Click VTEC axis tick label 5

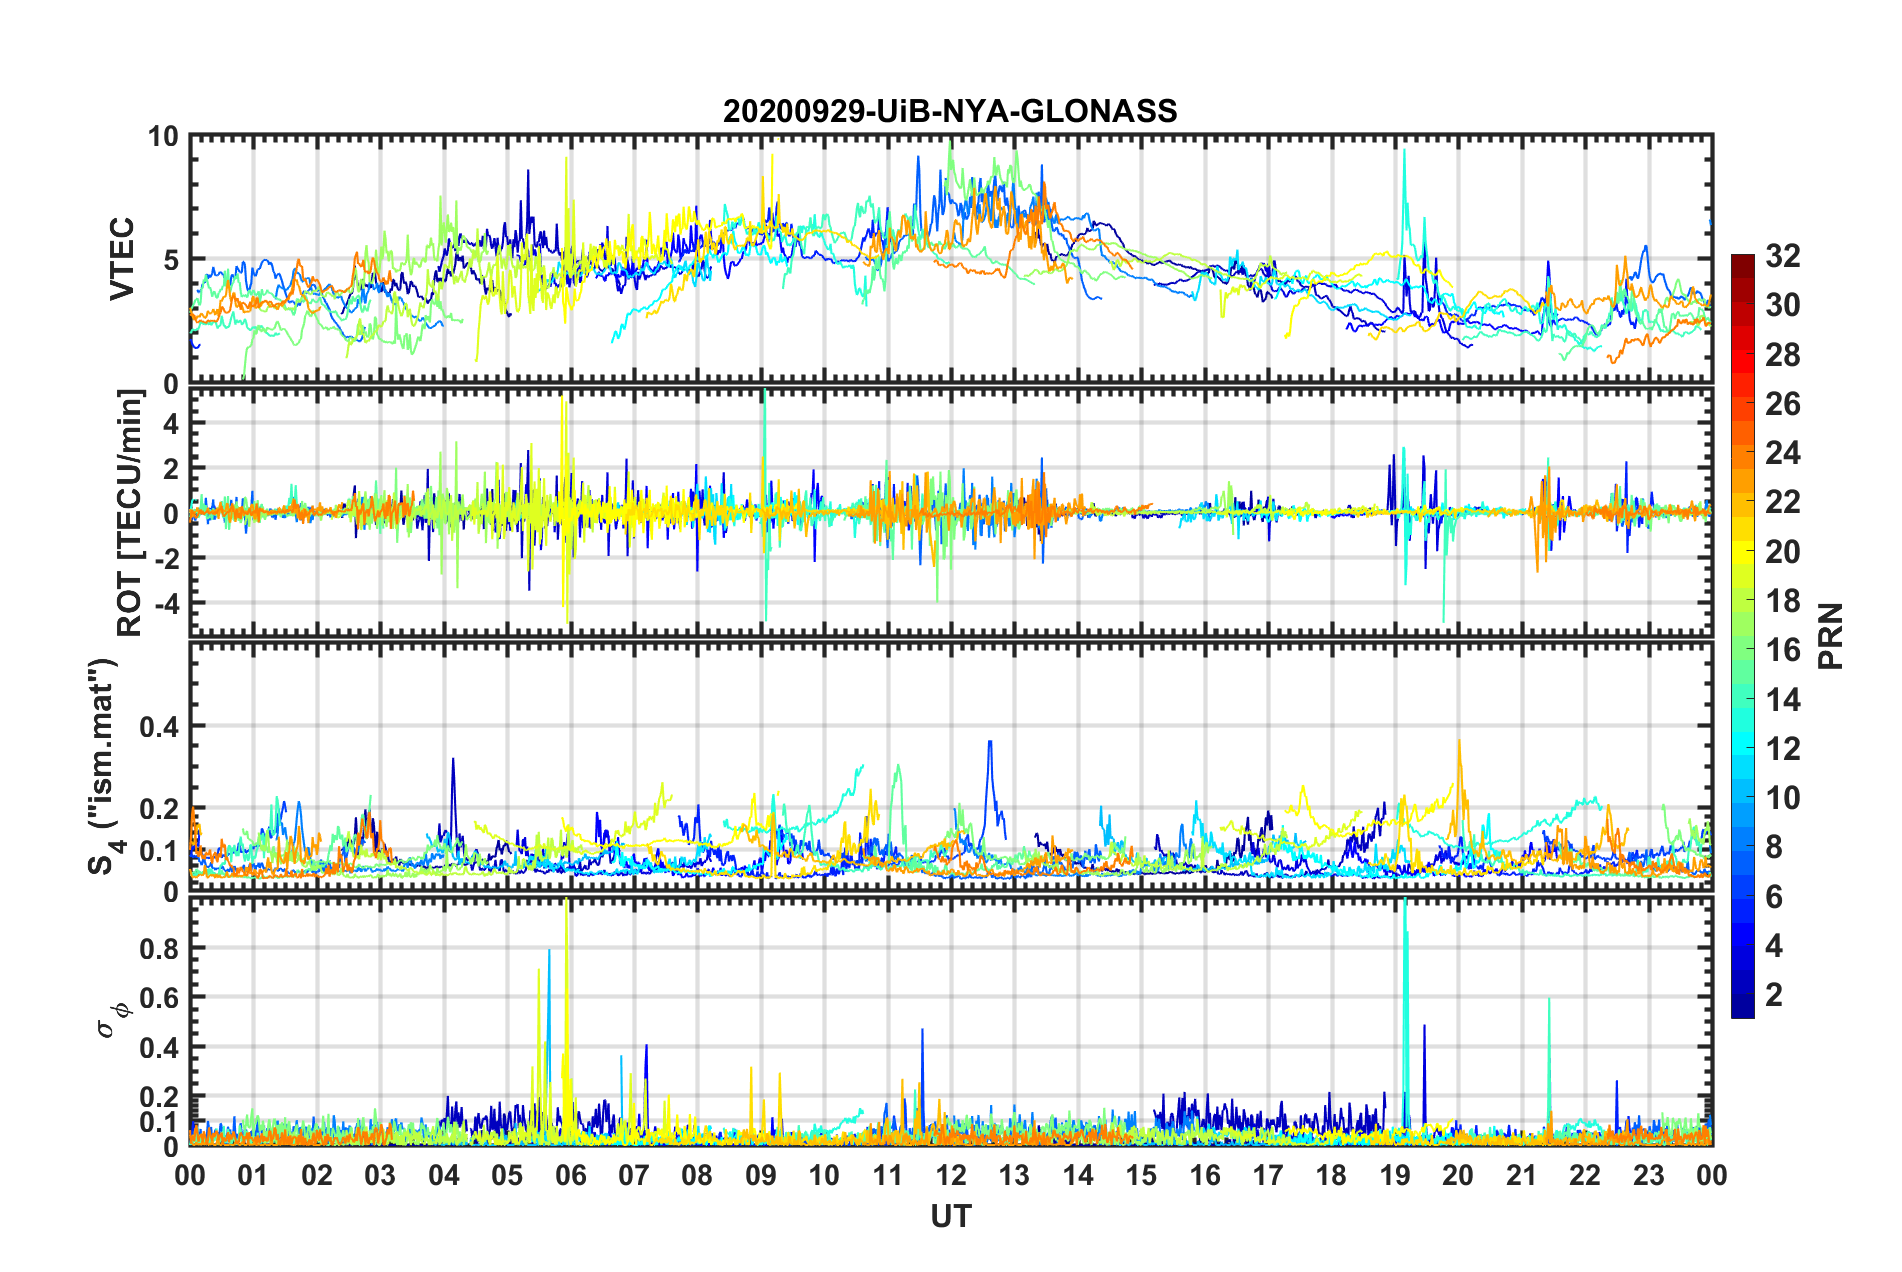point(171,260)
